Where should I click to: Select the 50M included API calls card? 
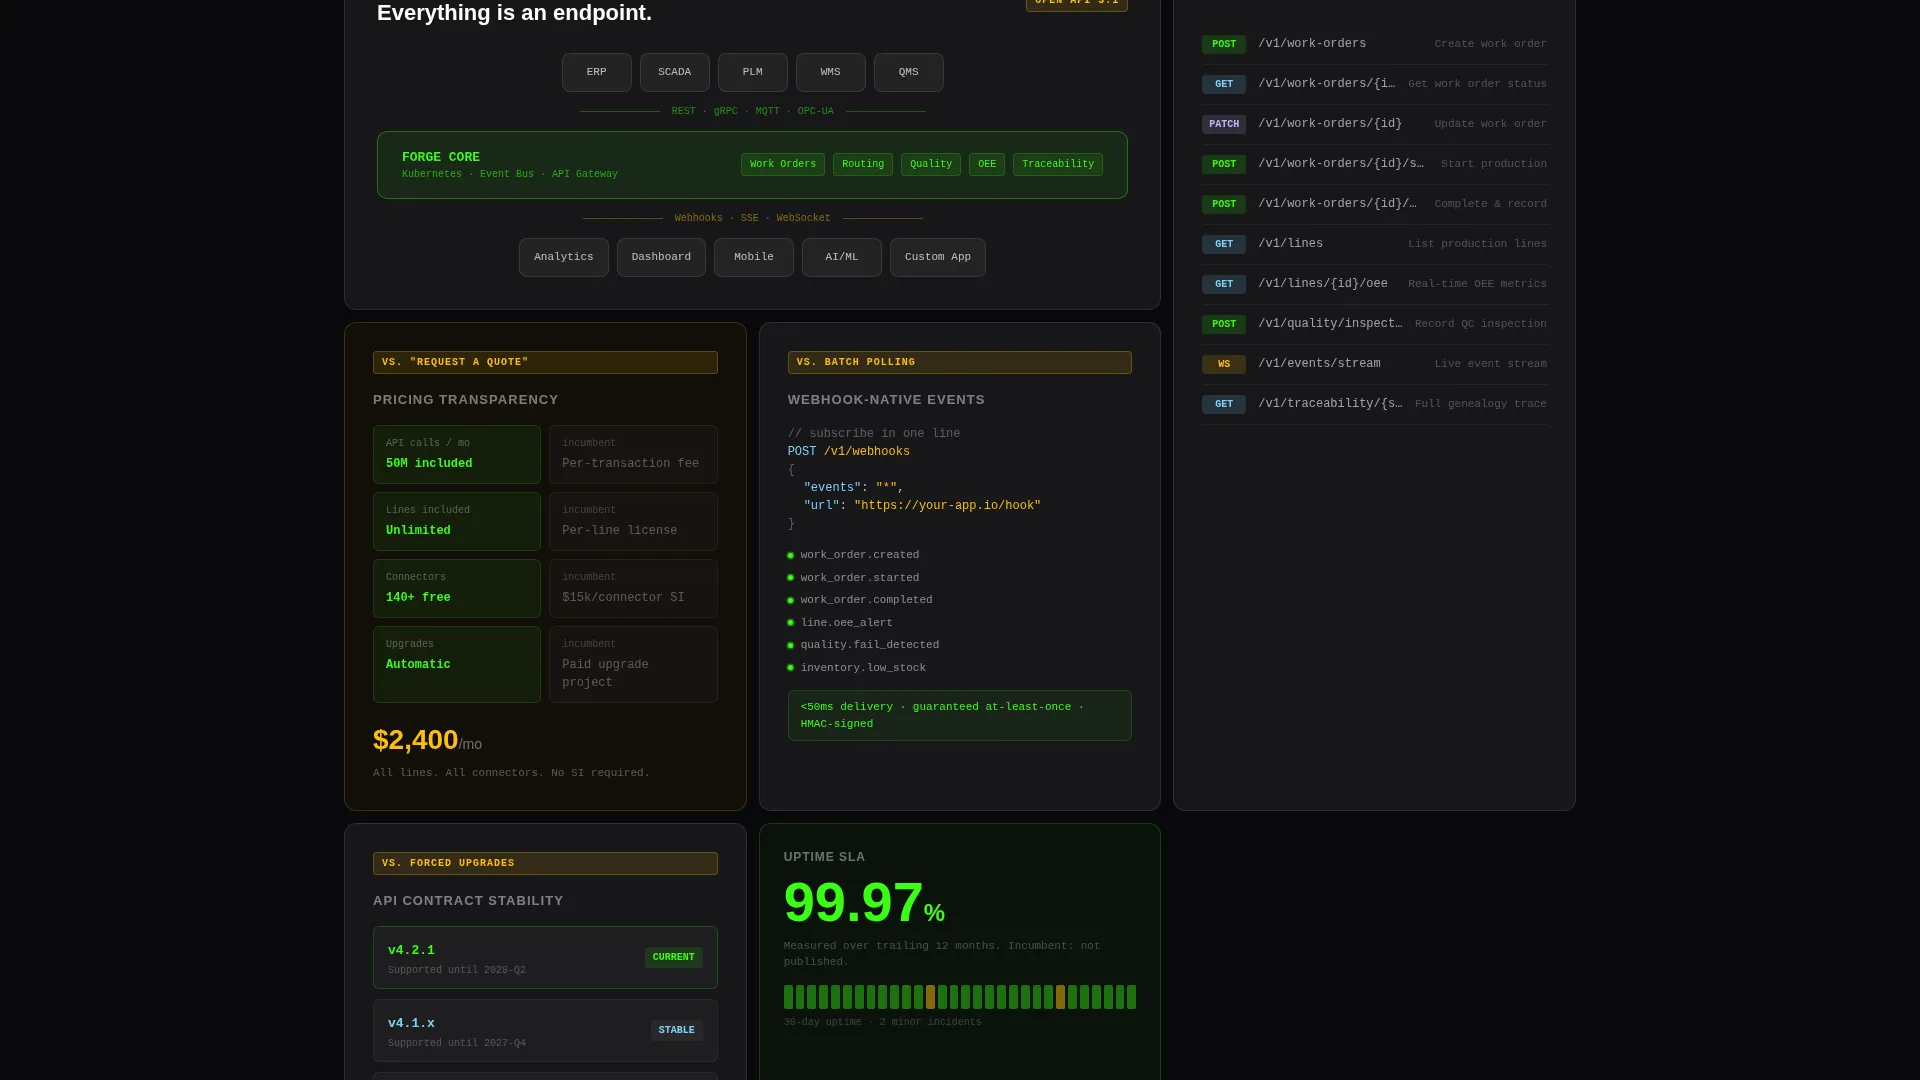click(x=456, y=454)
